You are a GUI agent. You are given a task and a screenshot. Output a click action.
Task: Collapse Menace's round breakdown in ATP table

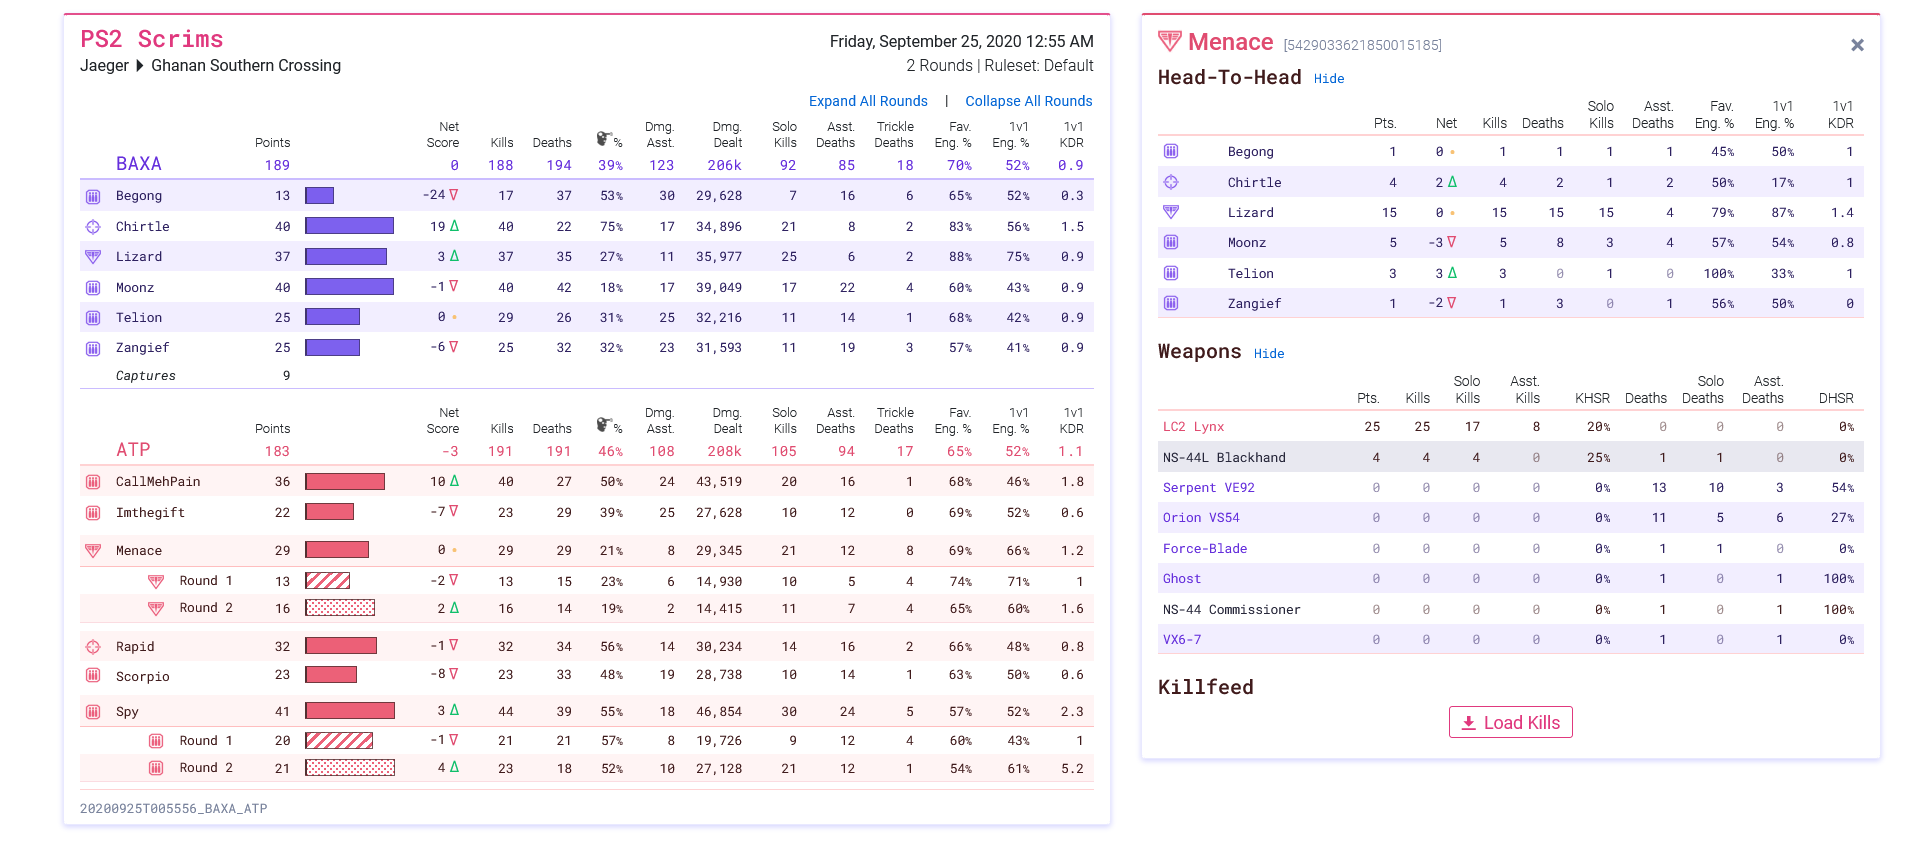587,551
